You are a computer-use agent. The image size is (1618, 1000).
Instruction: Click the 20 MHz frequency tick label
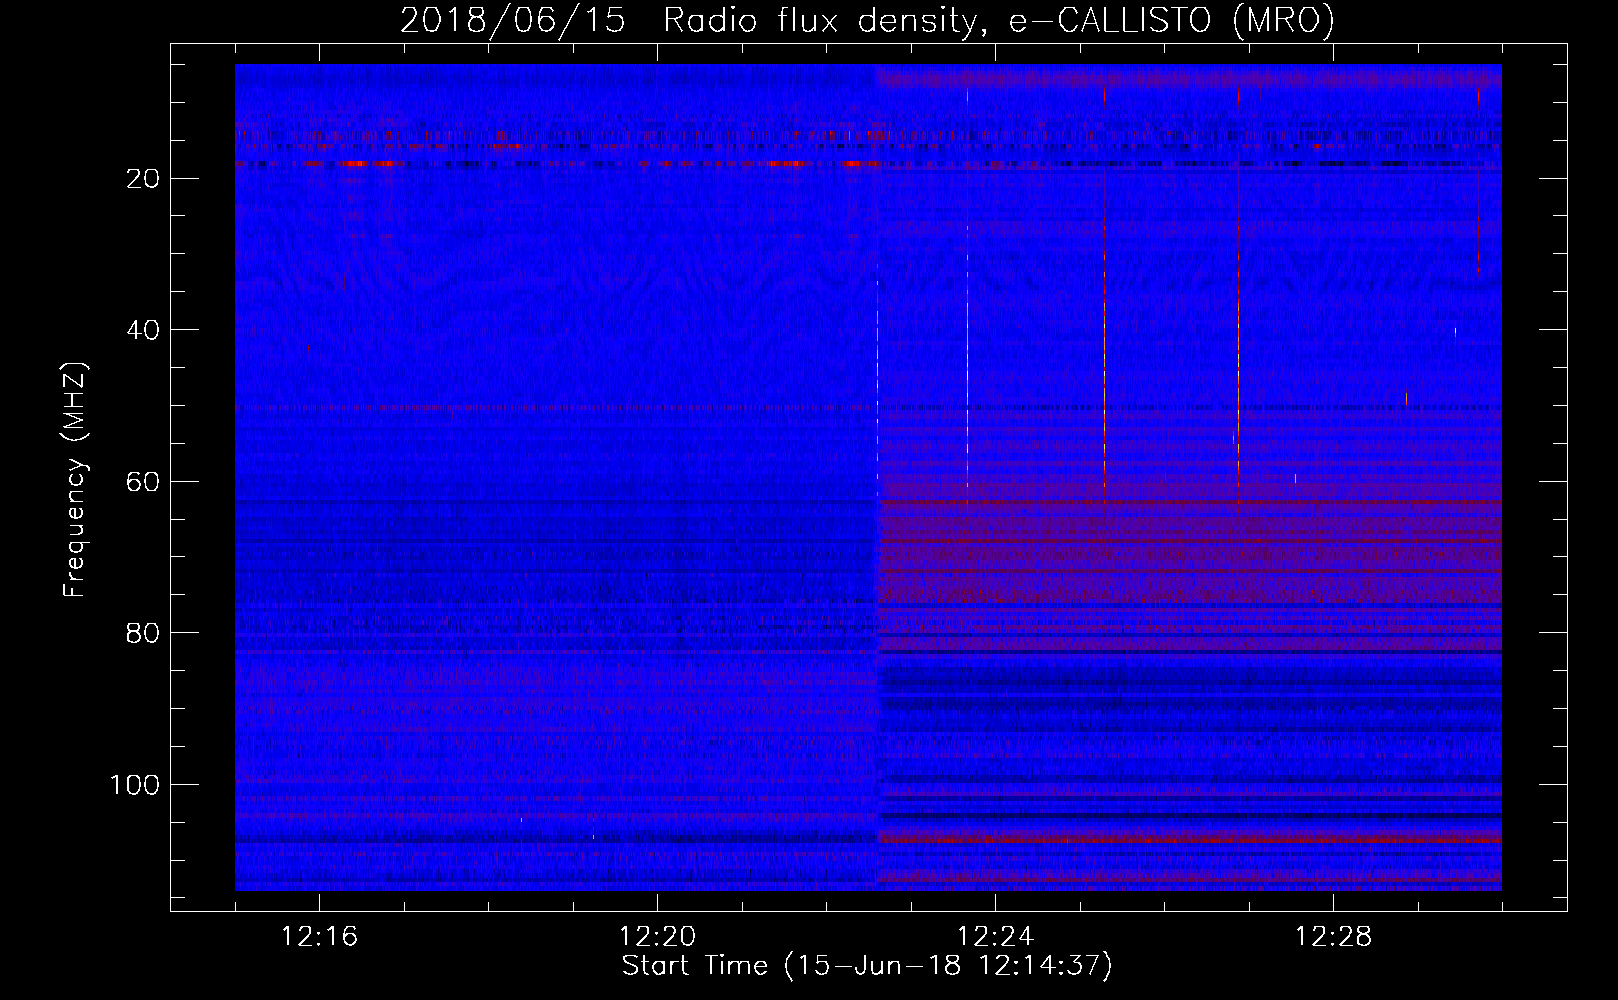[x=144, y=179]
